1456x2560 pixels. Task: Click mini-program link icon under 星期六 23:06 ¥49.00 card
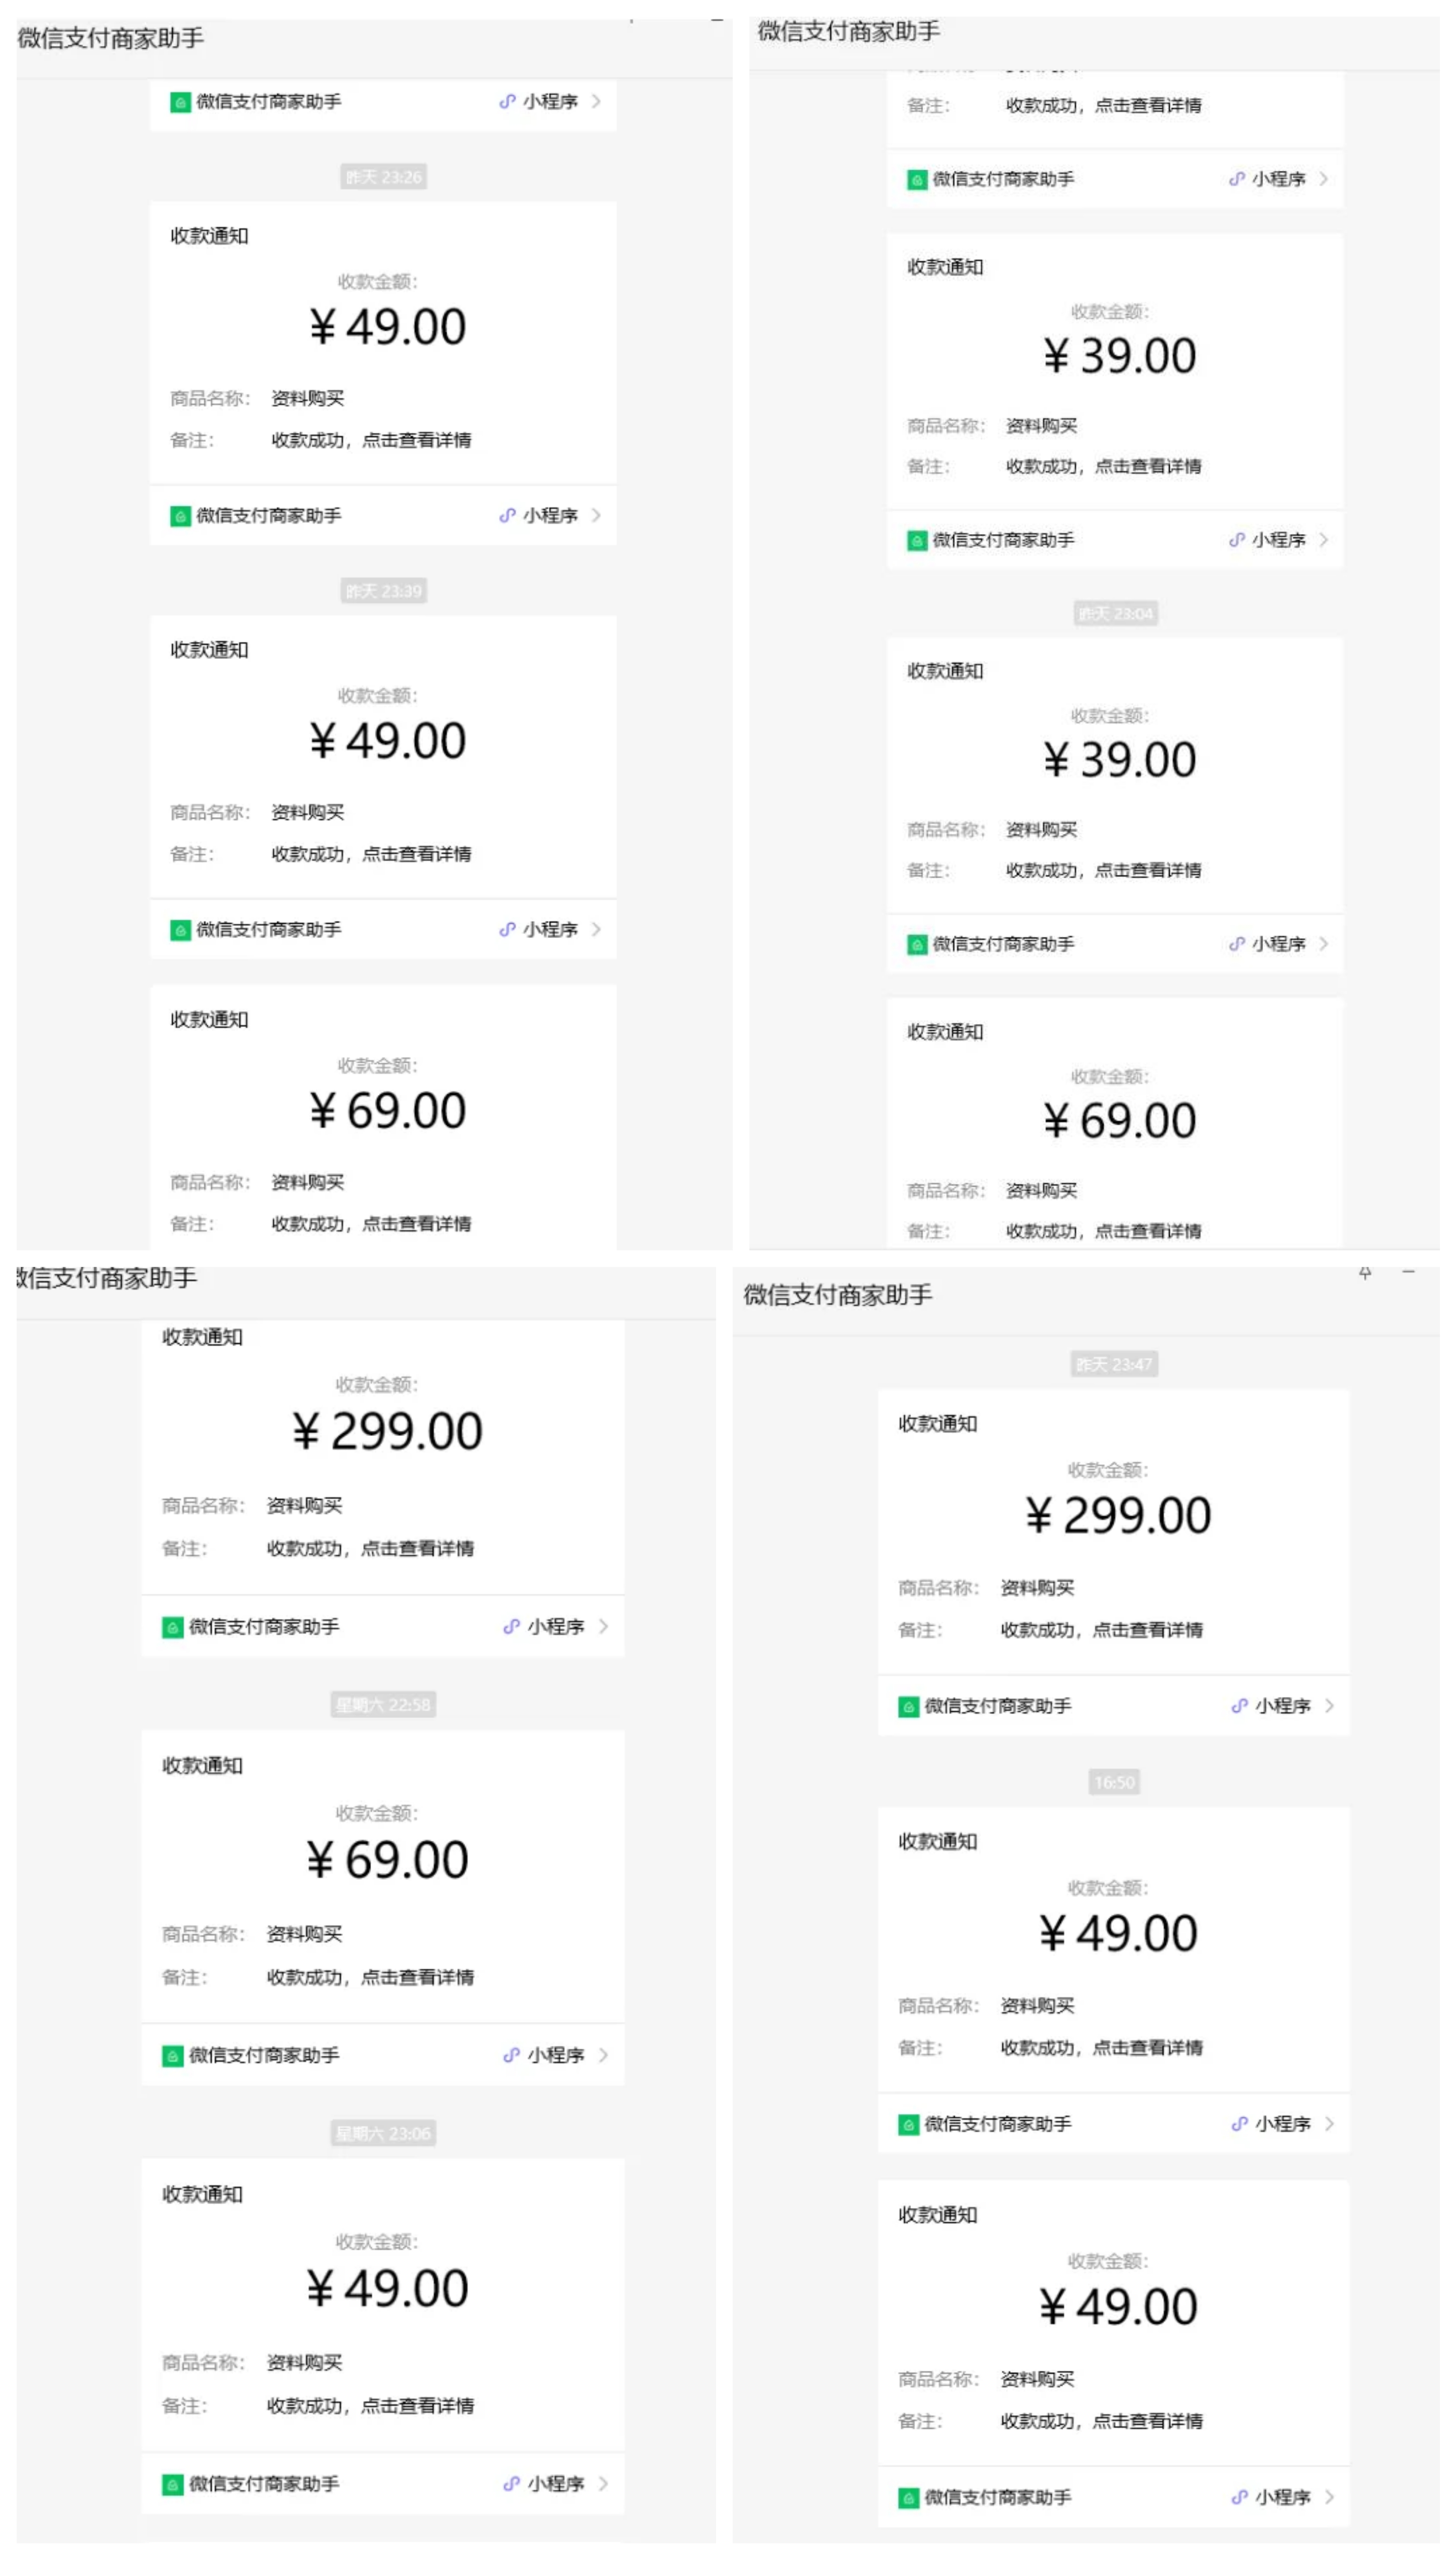click(x=511, y=2484)
